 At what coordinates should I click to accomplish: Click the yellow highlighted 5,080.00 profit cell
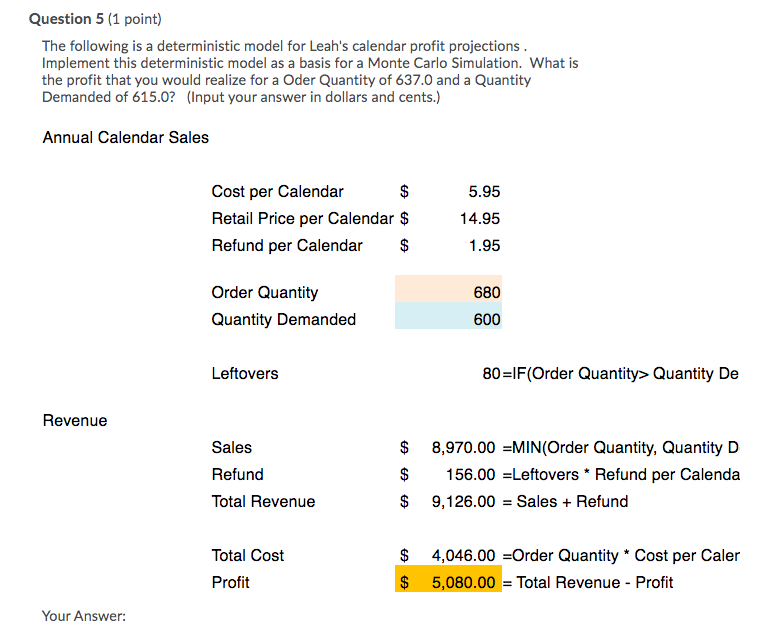pyautogui.click(x=448, y=579)
